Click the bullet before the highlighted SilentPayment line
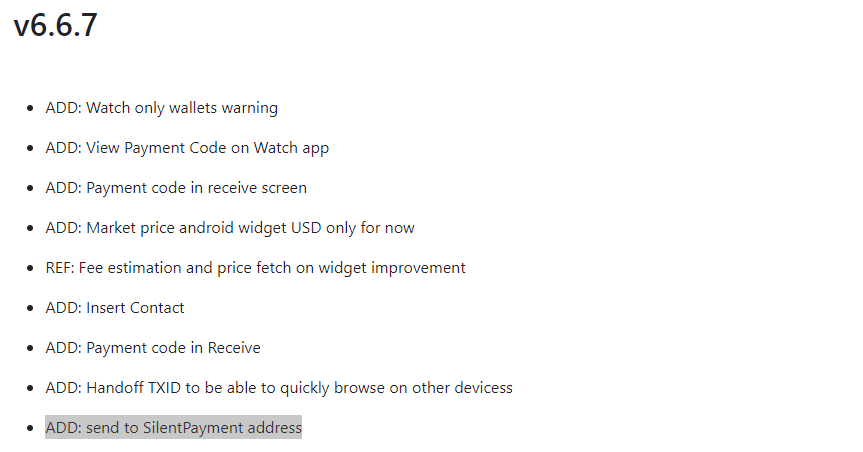Screen dimensions: 863x452 point(30,428)
